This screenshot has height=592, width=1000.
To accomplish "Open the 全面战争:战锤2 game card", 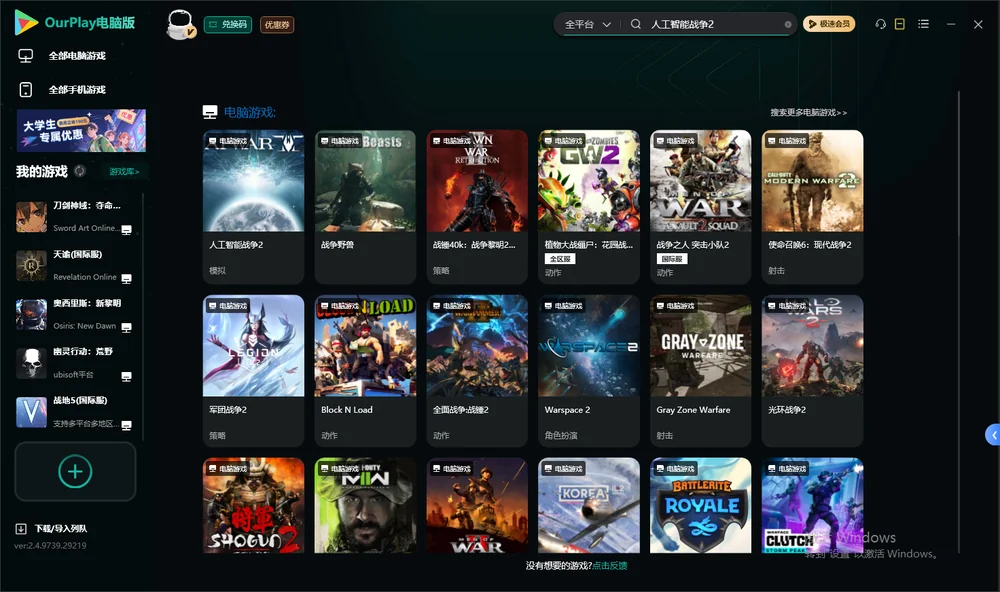I will pos(477,371).
